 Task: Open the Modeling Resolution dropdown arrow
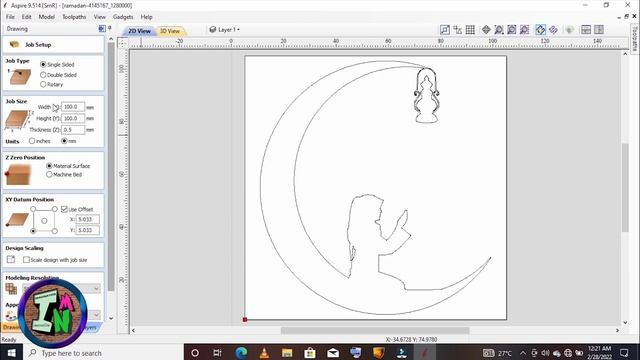tap(96, 289)
